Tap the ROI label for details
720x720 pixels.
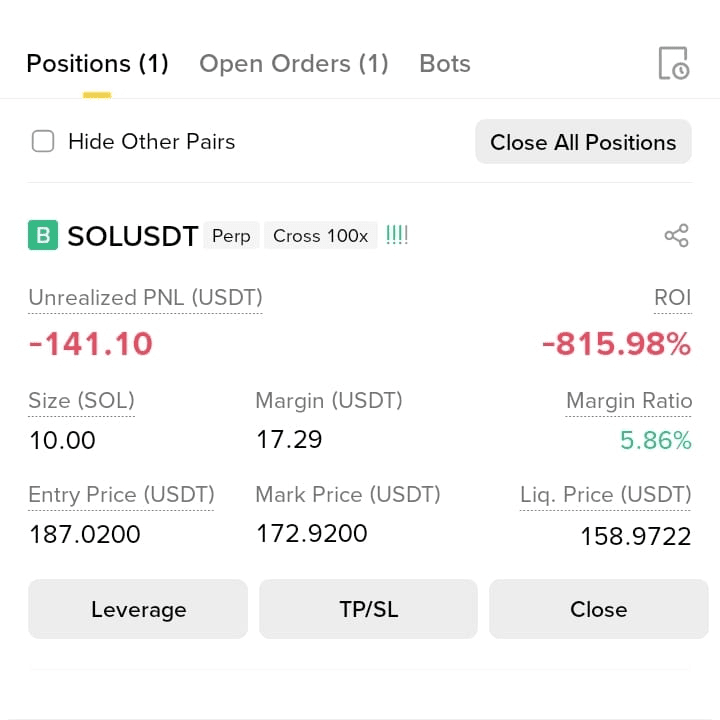point(672,298)
